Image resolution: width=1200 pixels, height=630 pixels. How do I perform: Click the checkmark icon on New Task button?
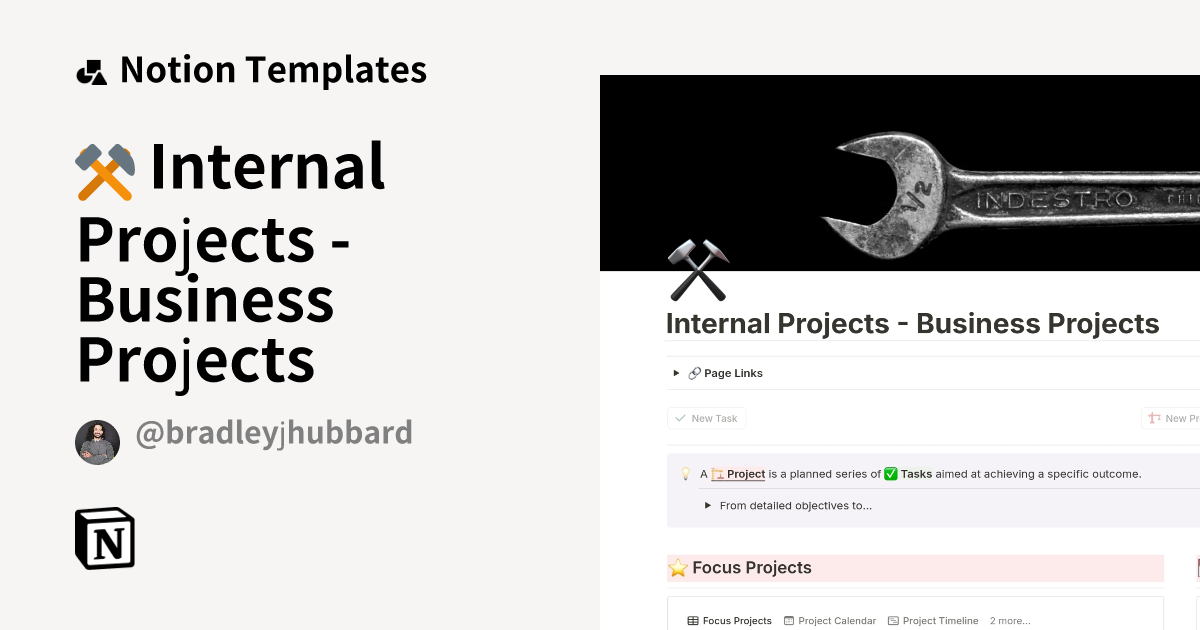click(679, 418)
